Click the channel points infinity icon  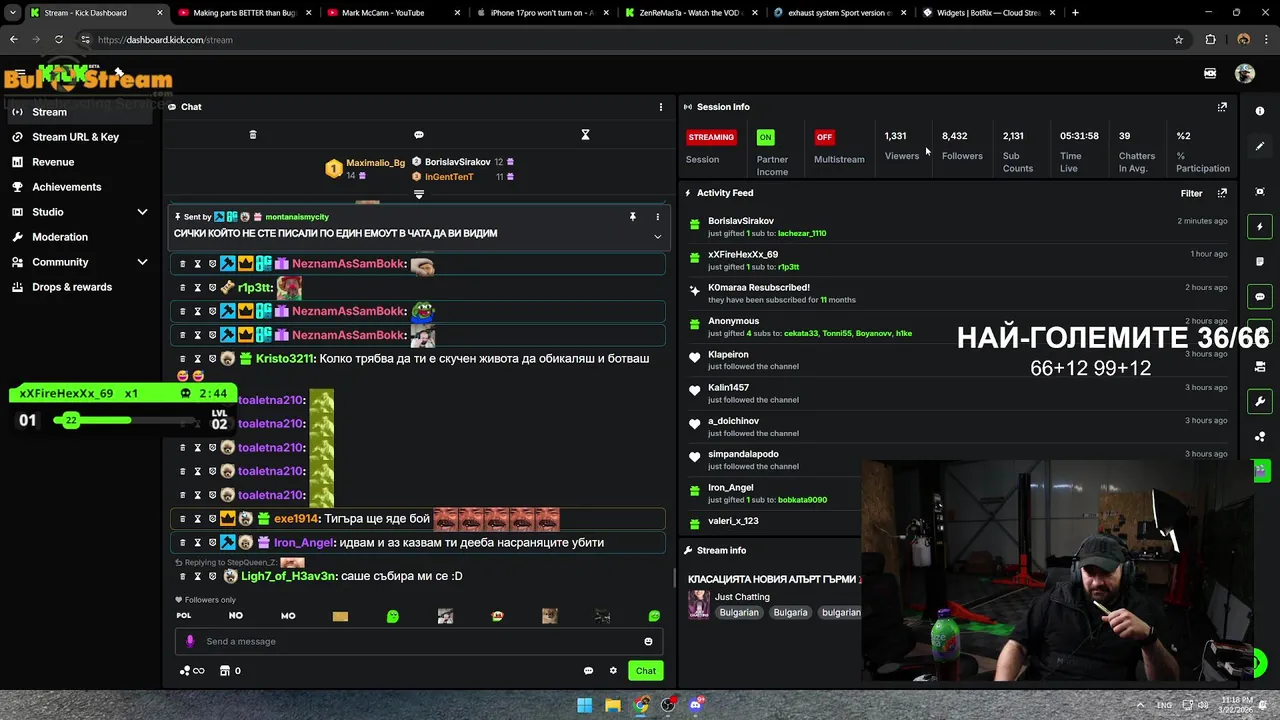tap(192, 671)
